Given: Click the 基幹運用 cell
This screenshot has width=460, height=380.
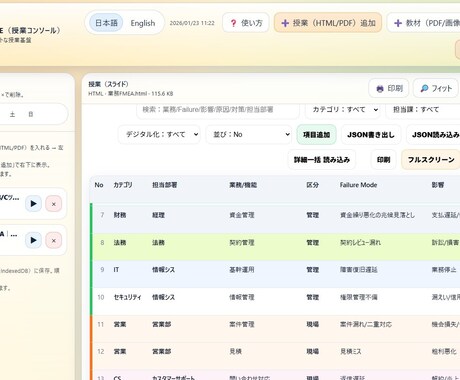Looking at the screenshot, I should [242, 270].
